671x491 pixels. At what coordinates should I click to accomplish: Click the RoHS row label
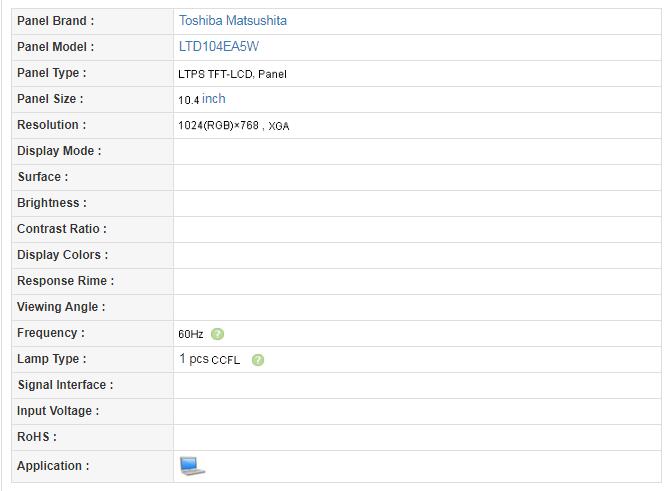point(37,437)
